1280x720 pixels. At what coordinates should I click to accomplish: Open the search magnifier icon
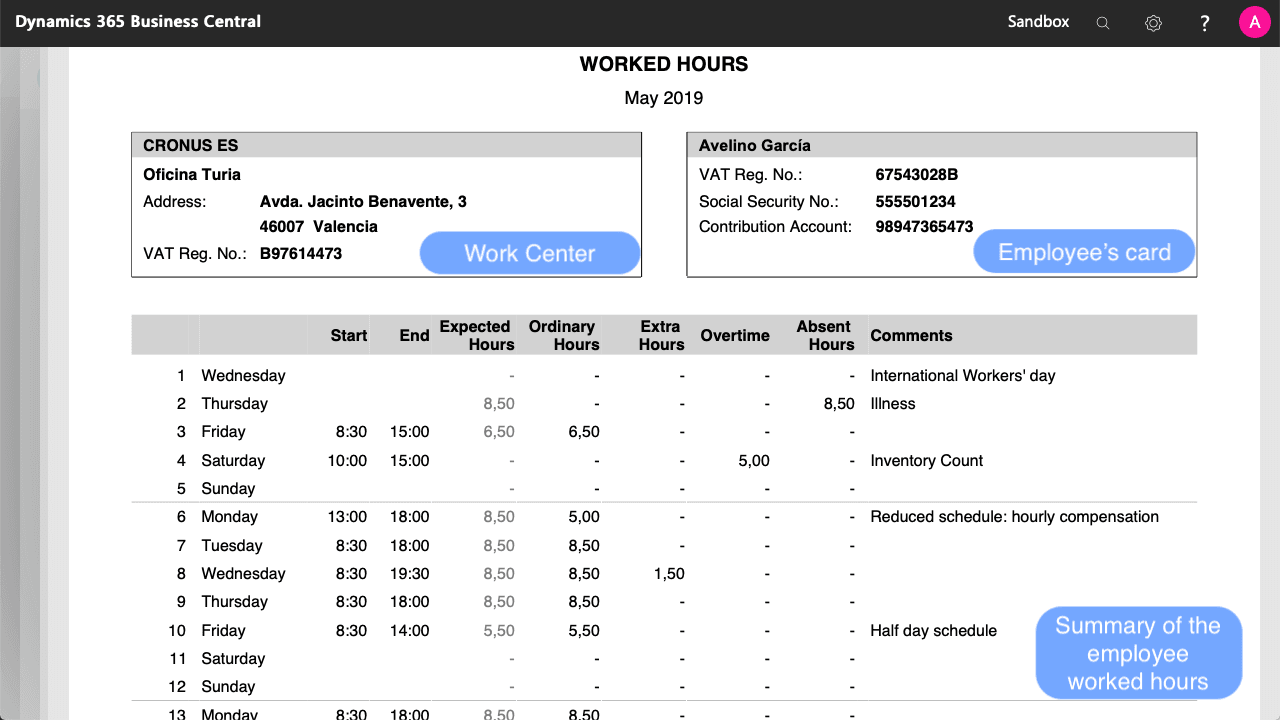coord(1103,23)
